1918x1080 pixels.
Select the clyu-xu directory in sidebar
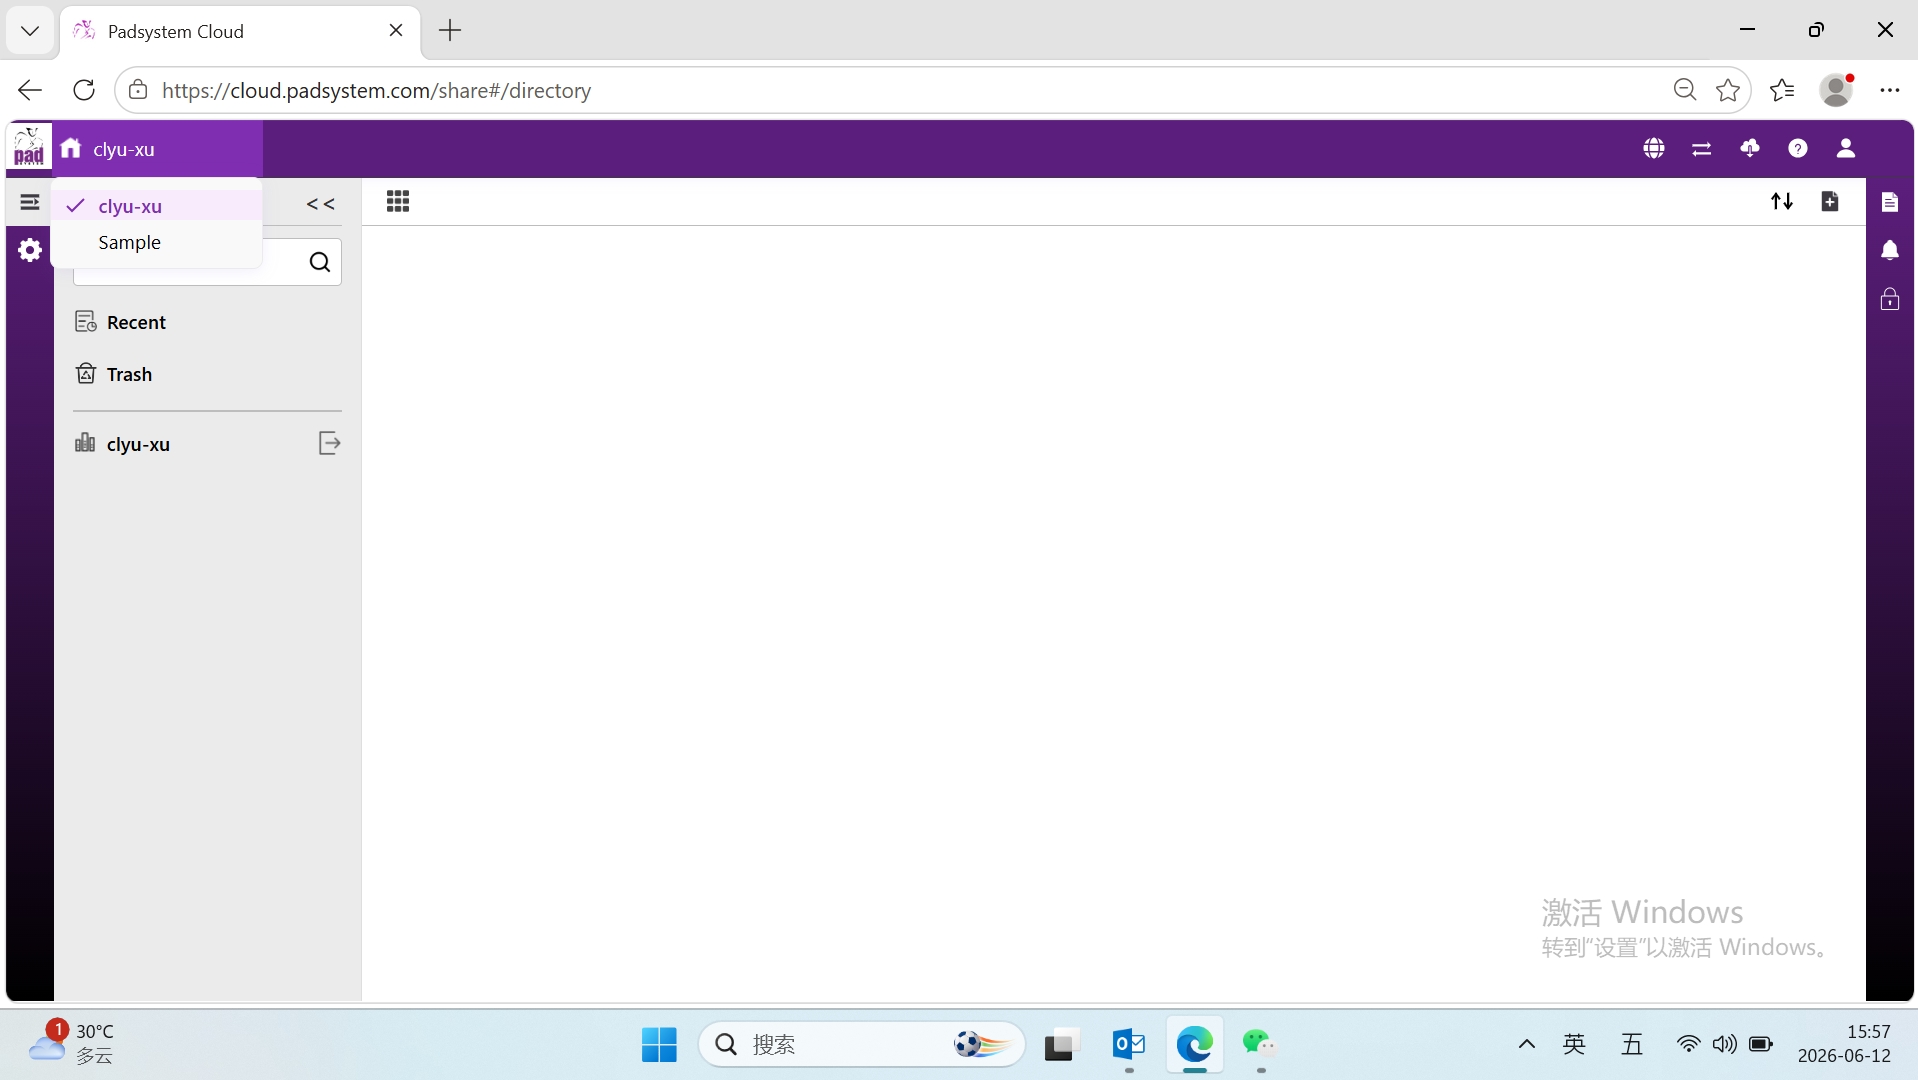[x=123, y=444]
